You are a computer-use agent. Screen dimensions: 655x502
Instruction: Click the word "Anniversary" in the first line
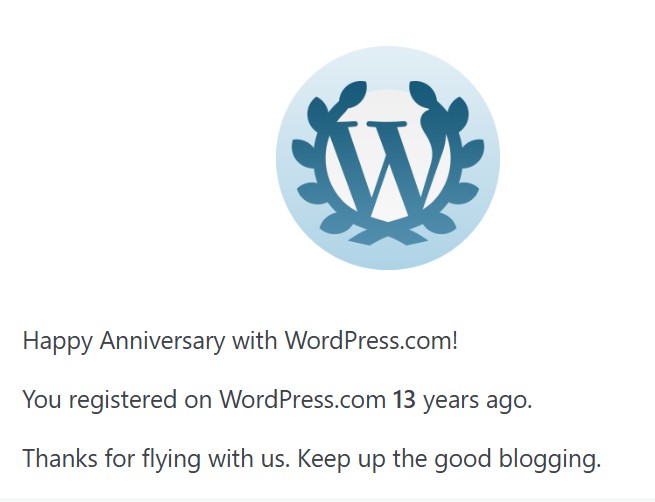pyautogui.click(x=162, y=340)
